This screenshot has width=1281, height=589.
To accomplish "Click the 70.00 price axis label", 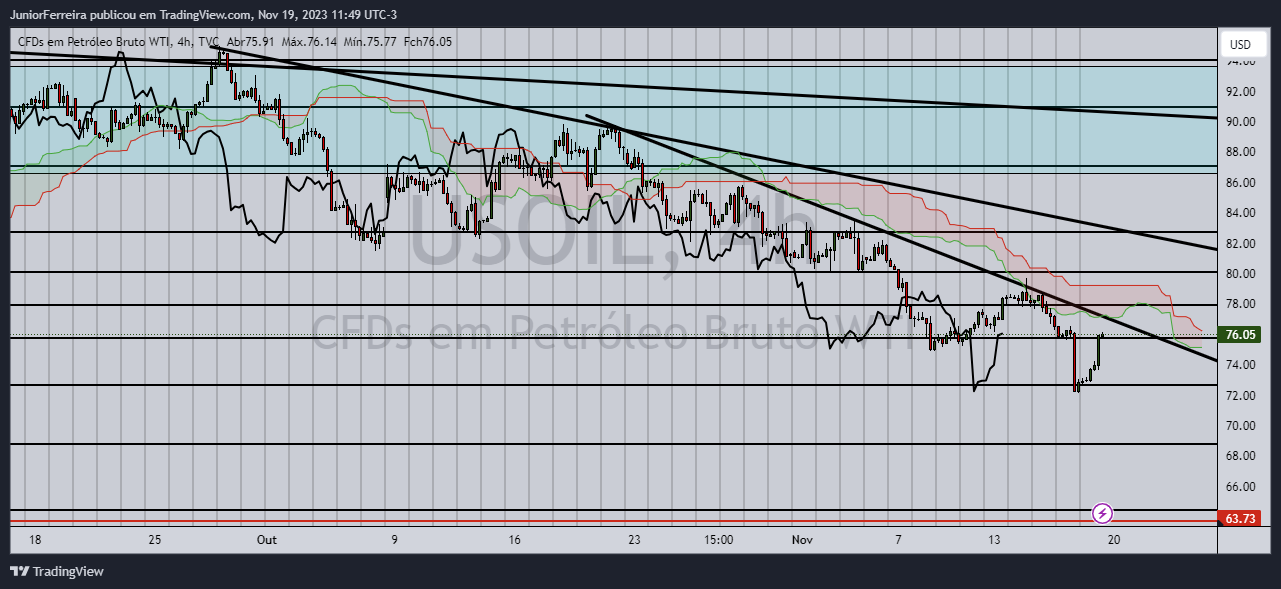I will (1240, 426).
